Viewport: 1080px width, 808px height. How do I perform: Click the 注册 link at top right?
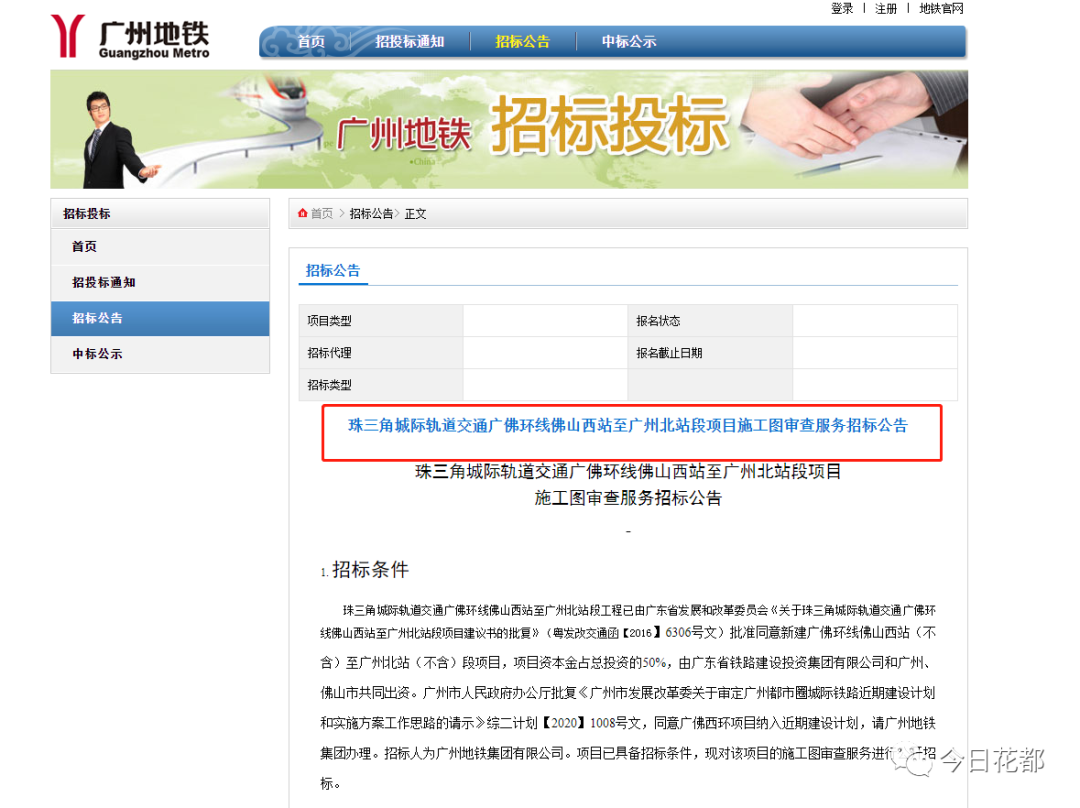[885, 8]
